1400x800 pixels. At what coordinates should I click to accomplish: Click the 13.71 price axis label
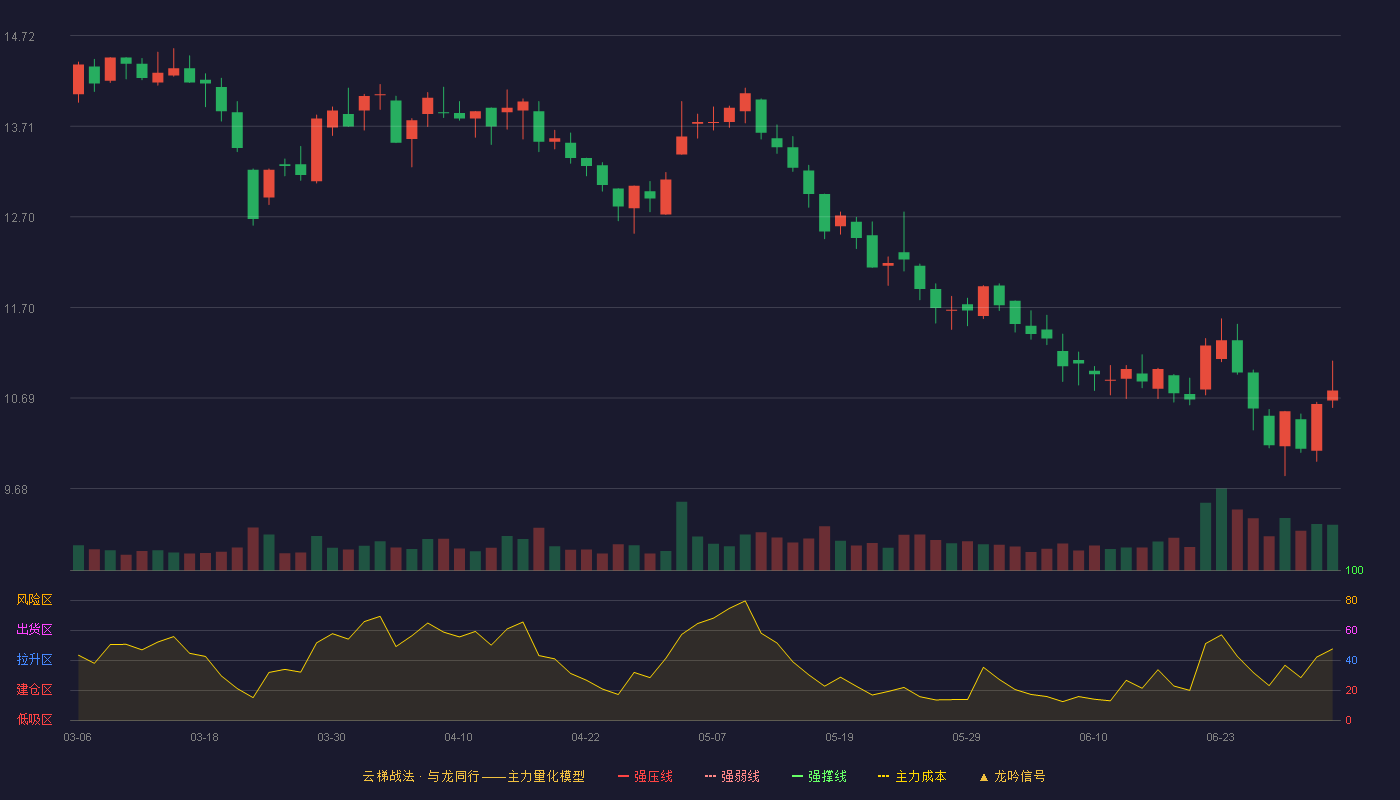tap(19, 128)
